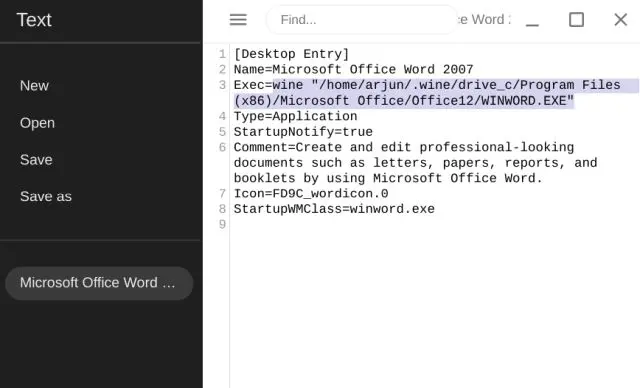Select Save as option
This screenshot has width=640, height=388.
pyautogui.click(x=46, y=196)
